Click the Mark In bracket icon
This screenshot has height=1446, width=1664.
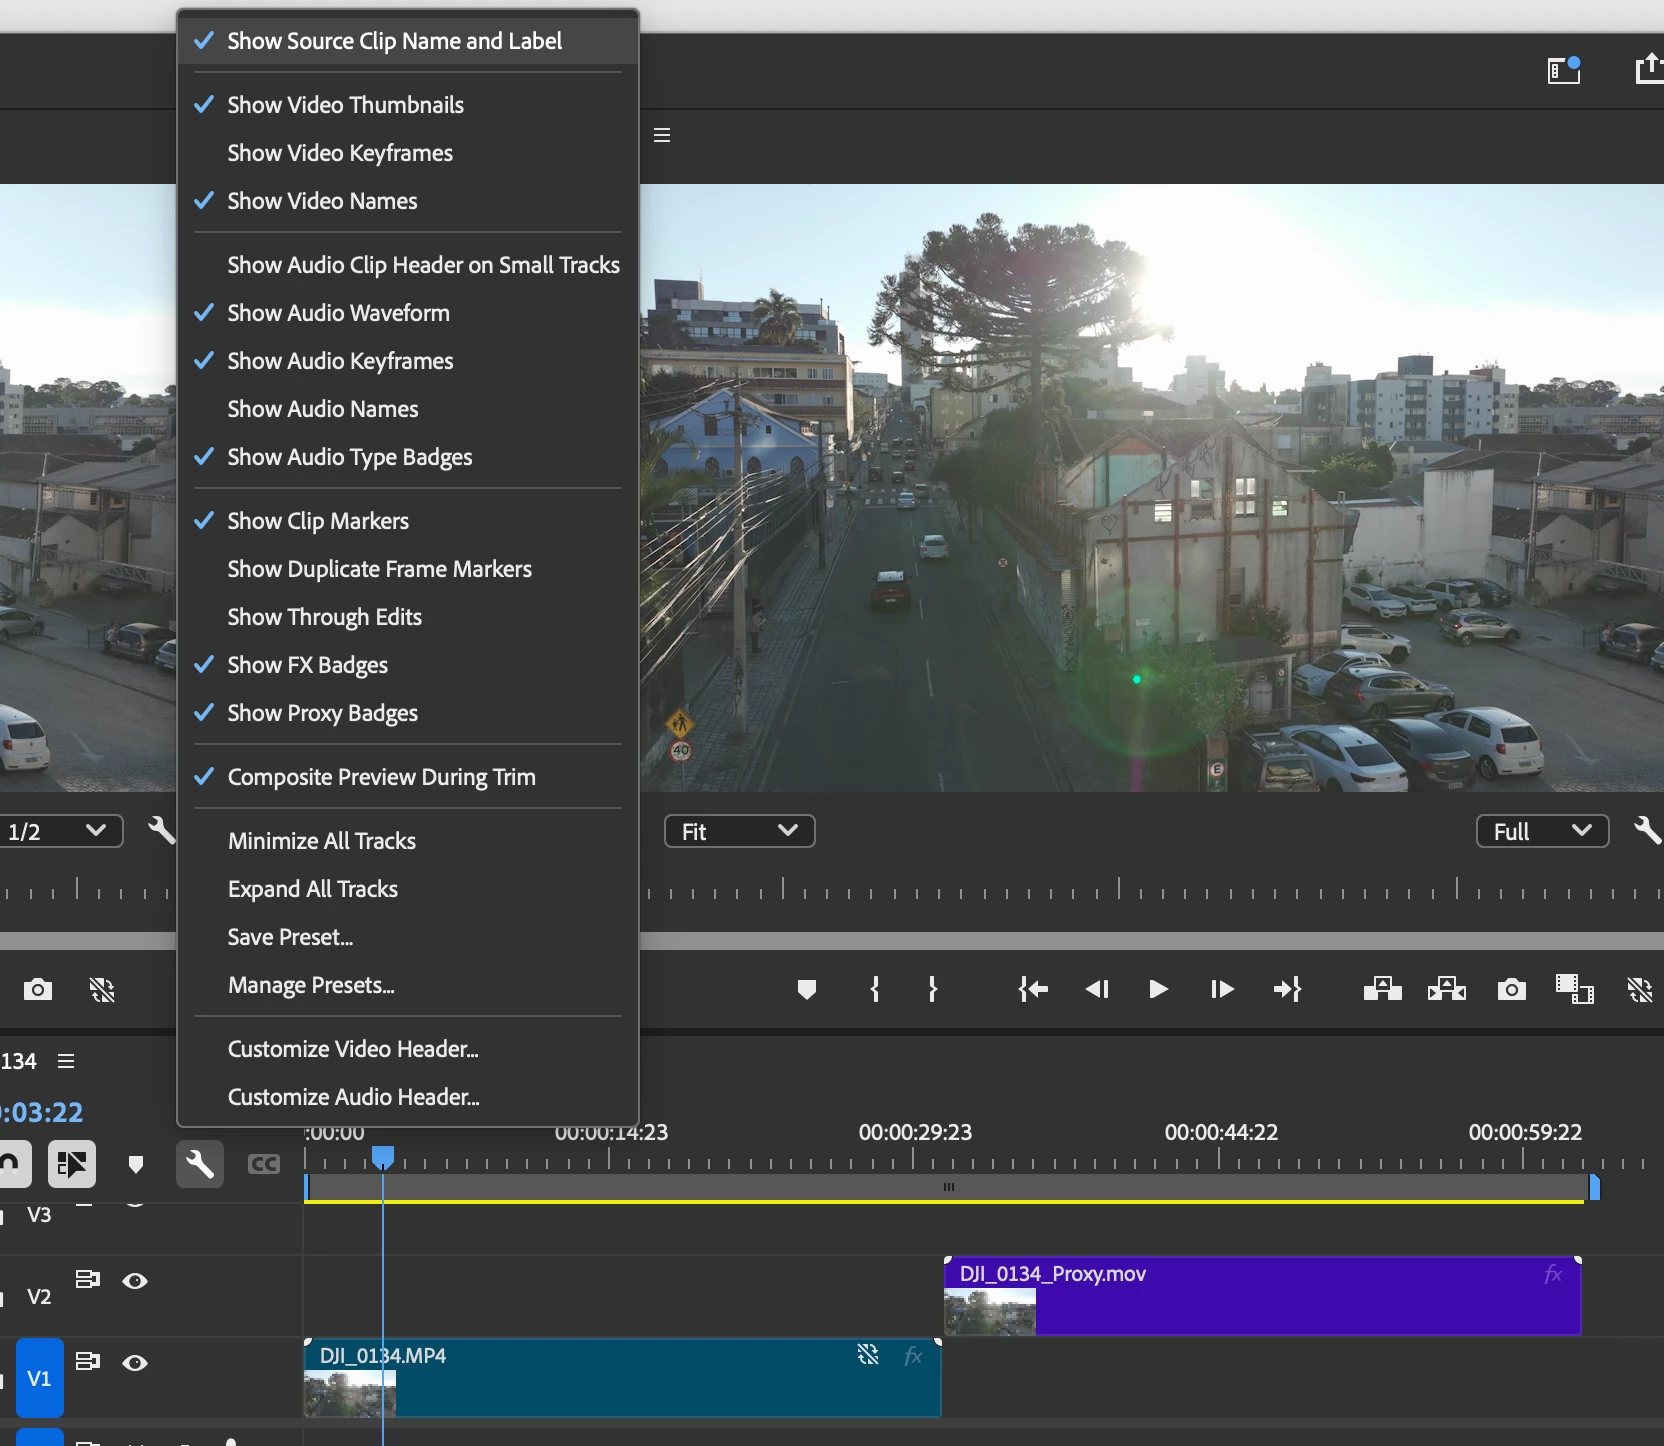point(875,989)
